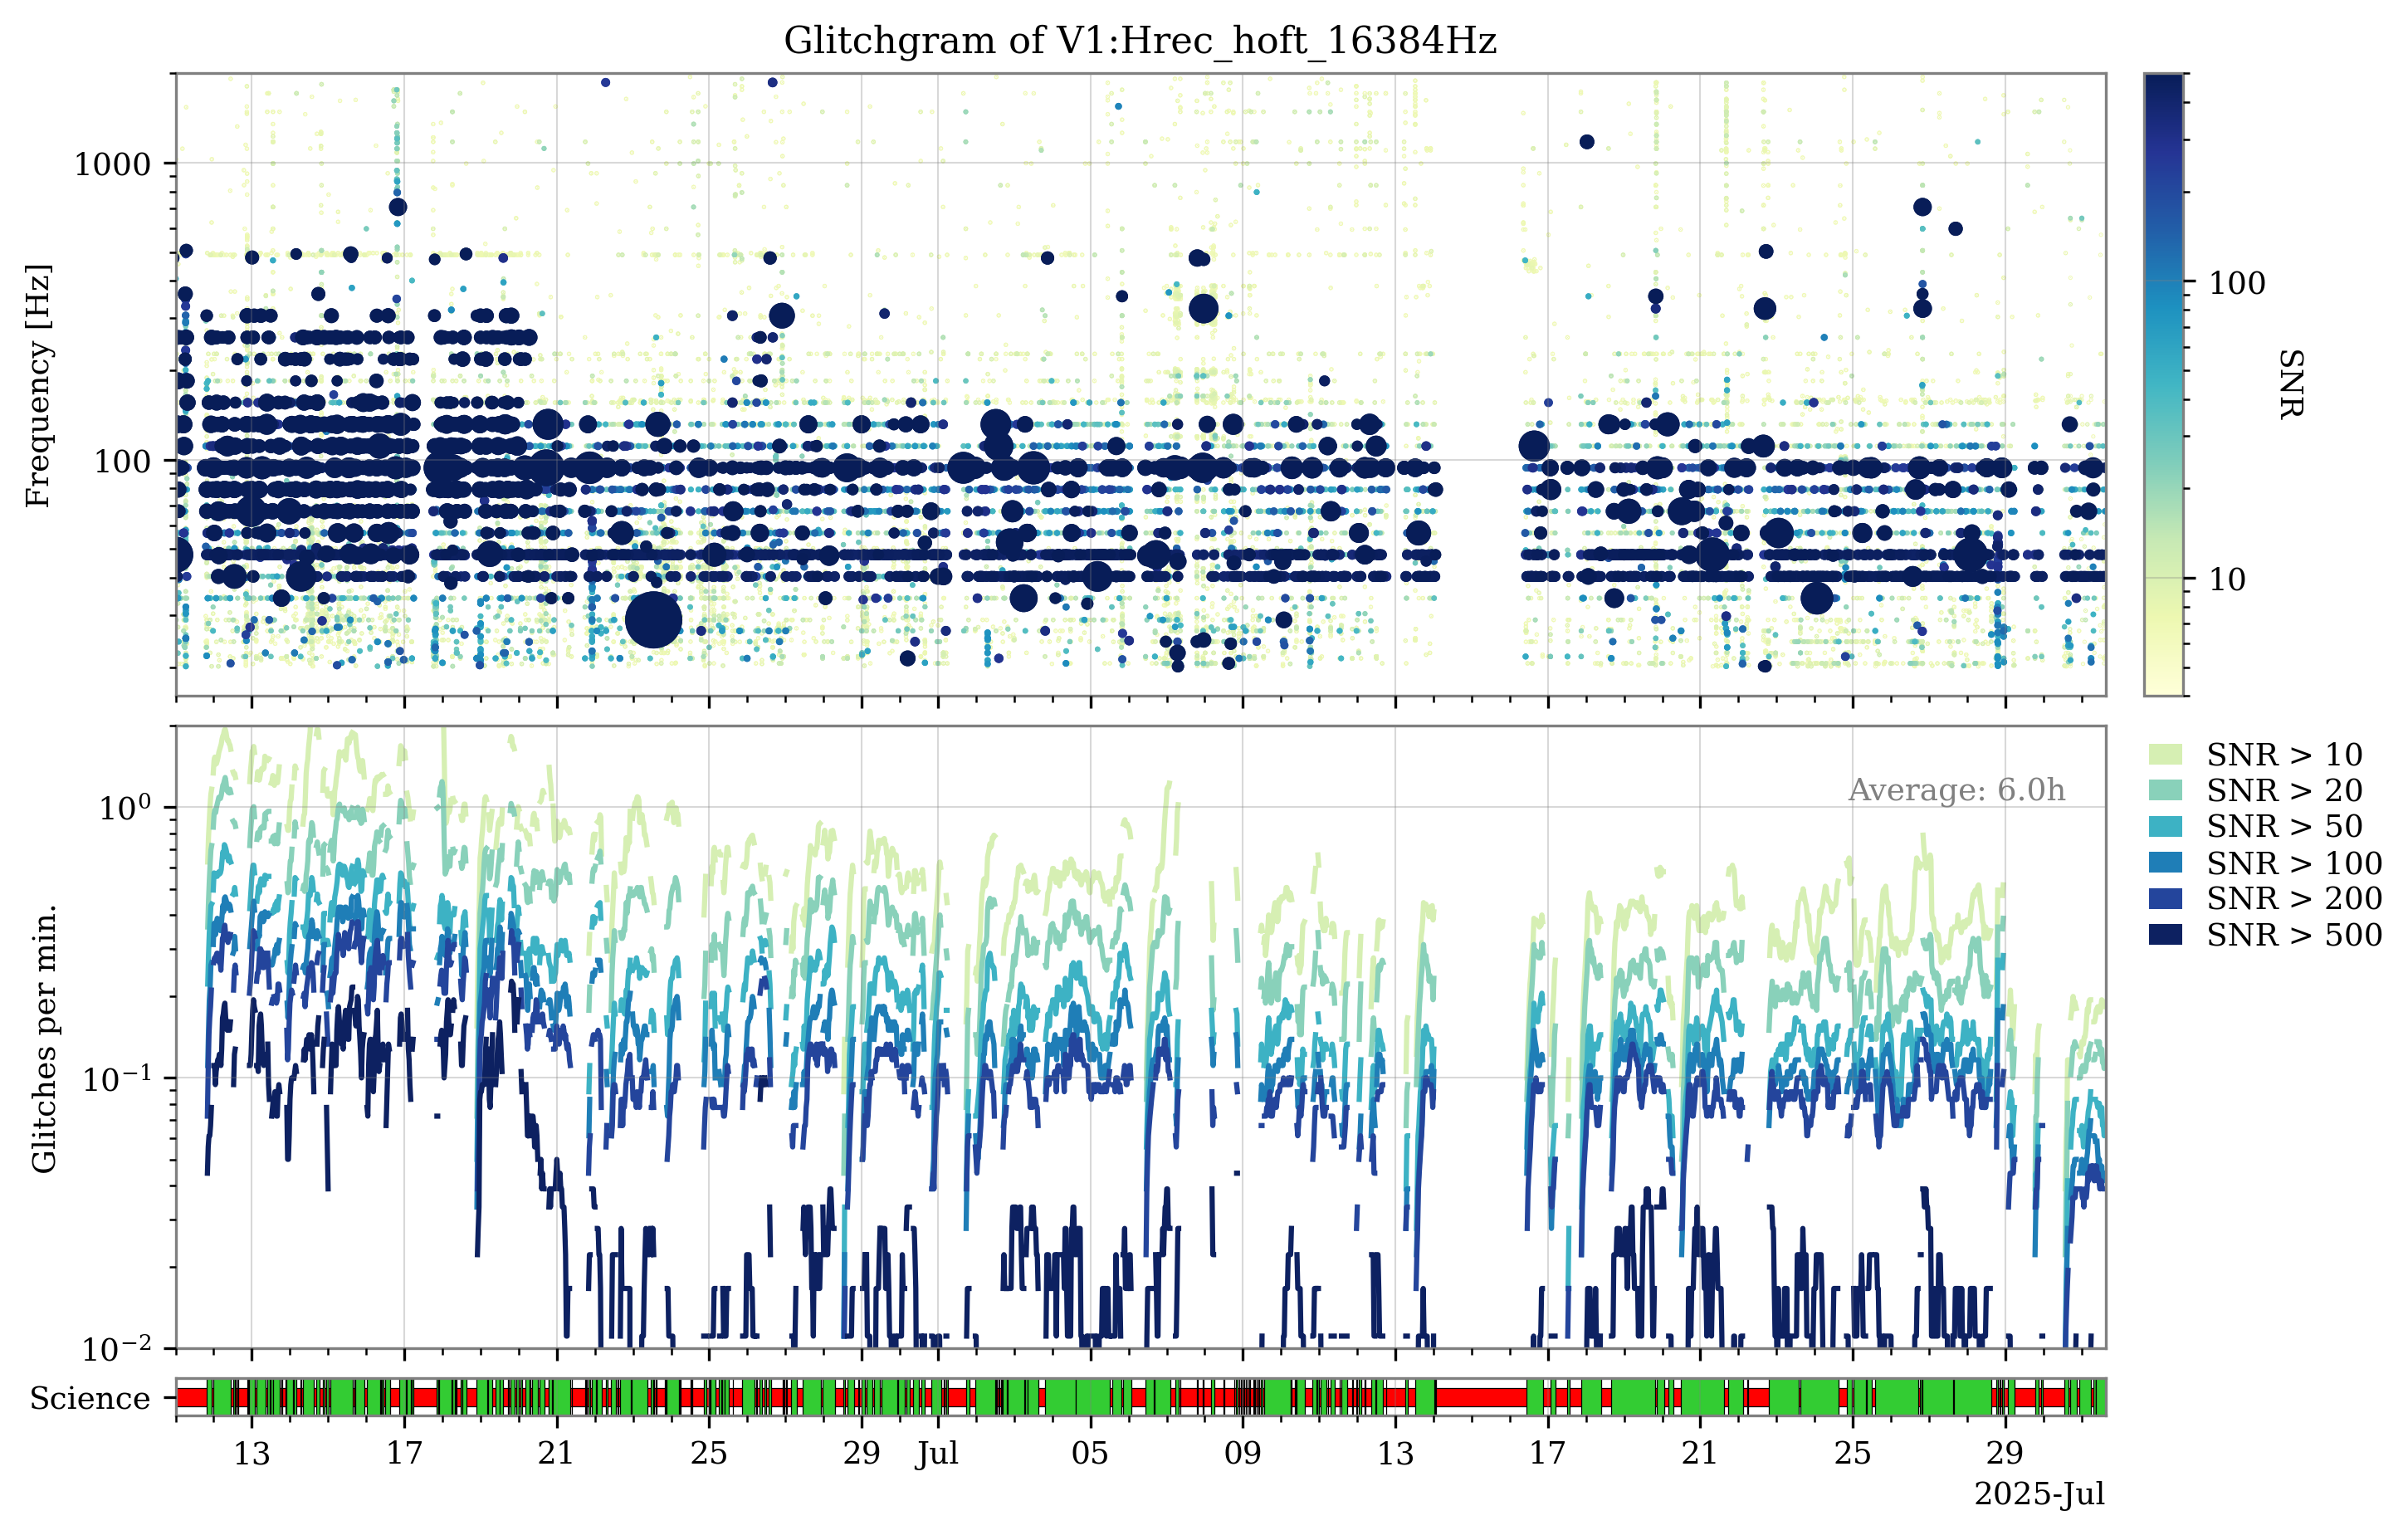Select the legend text SNR > 20
The image size is (2408, 1535).
(x=2285, y=790)
